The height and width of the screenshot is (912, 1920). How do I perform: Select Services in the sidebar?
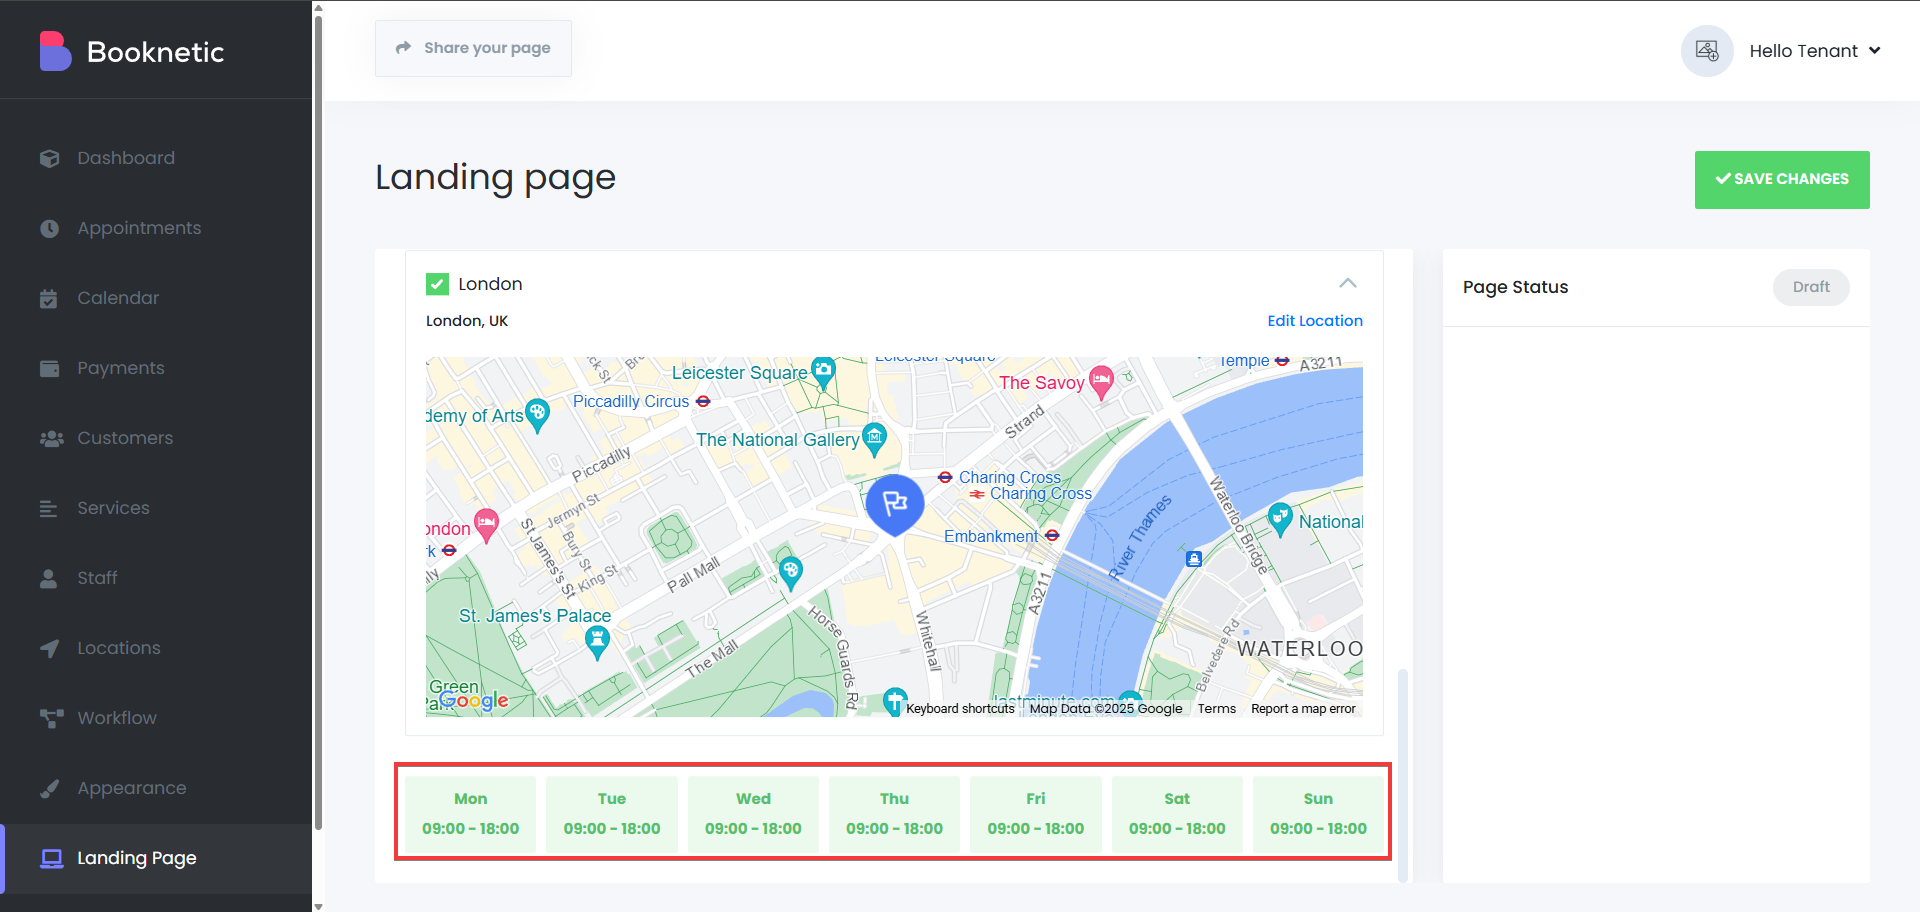157,508
